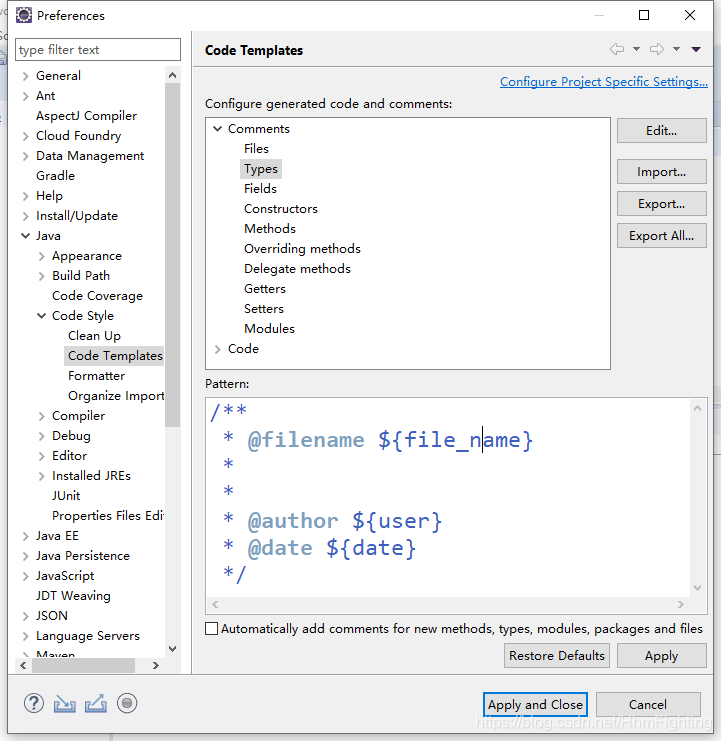Click the Edit... button
This screenshot has height=741, width=721.
click(661, 130)
